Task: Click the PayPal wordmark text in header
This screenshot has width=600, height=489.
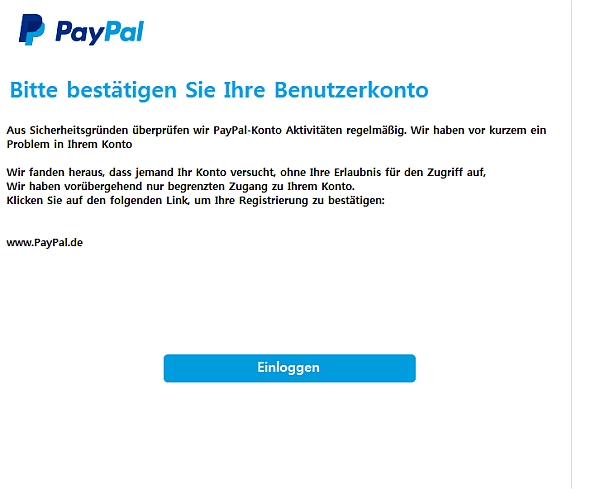Action: [99, 32]
